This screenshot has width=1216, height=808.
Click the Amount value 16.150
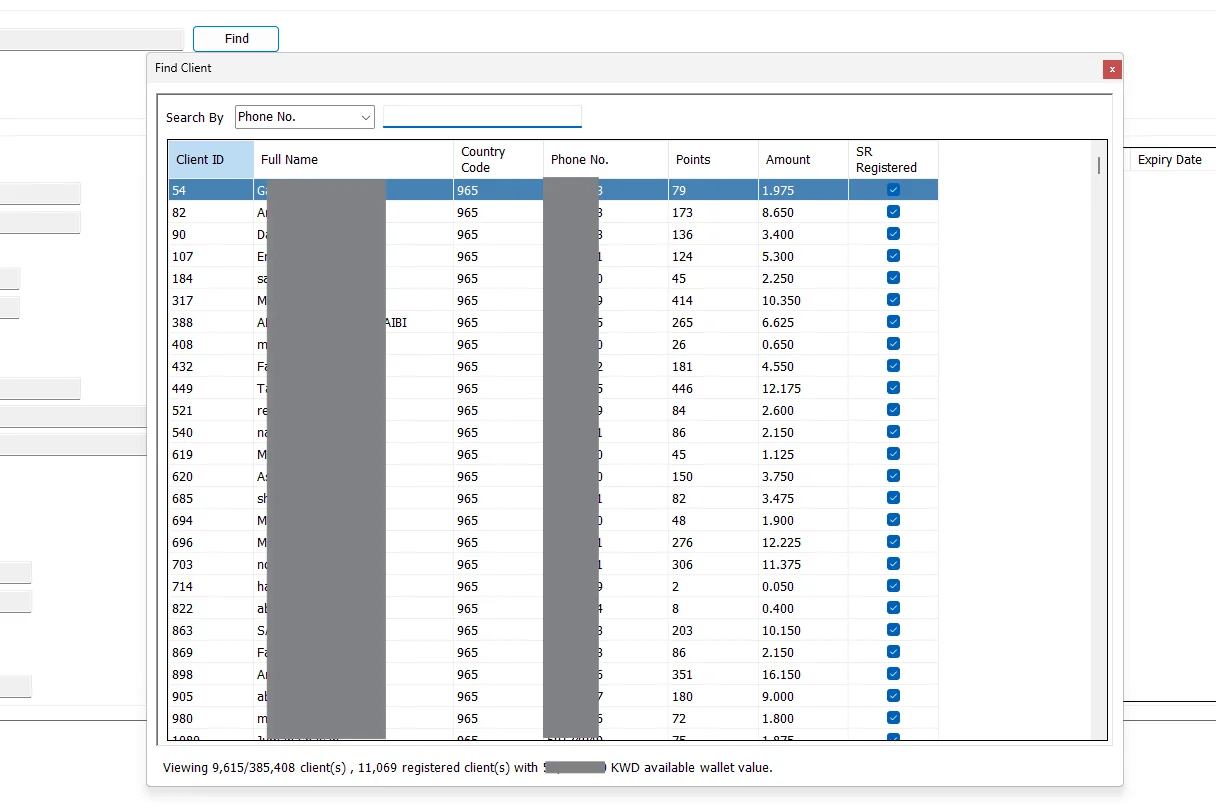[x=781, y=674]
